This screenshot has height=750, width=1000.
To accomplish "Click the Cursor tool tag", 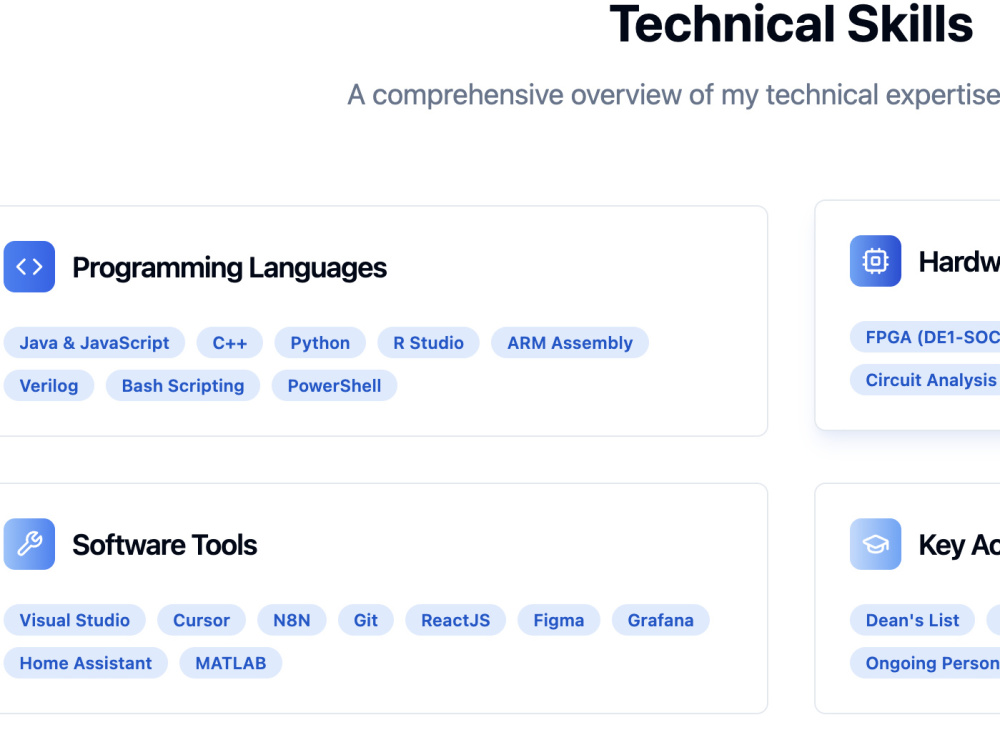I will coord(202,620).
